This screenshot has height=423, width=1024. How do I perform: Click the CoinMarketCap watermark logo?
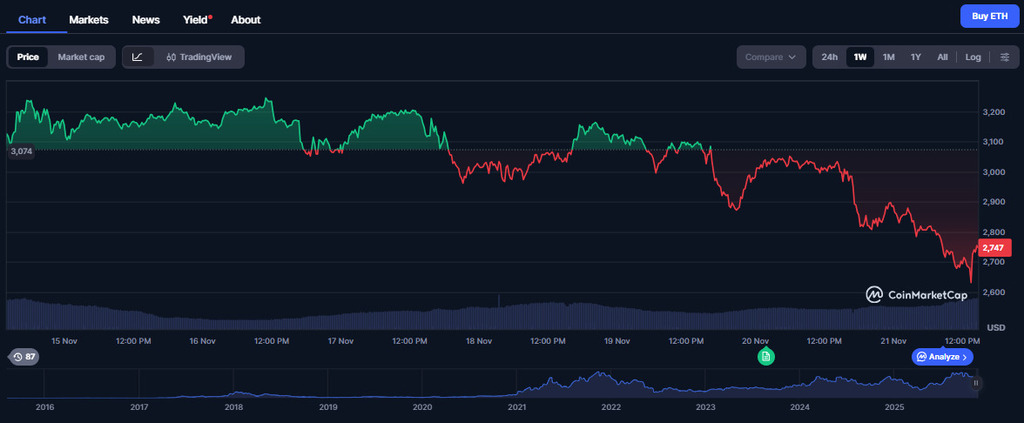tap(916, 295)
